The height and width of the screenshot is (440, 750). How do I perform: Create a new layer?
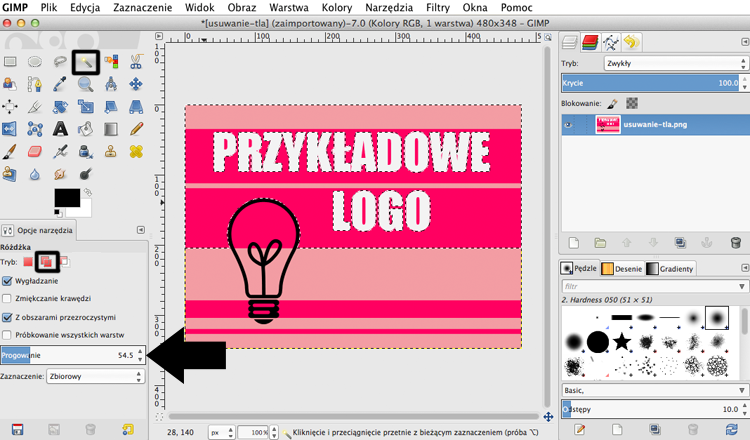click(x=574, y=243)
